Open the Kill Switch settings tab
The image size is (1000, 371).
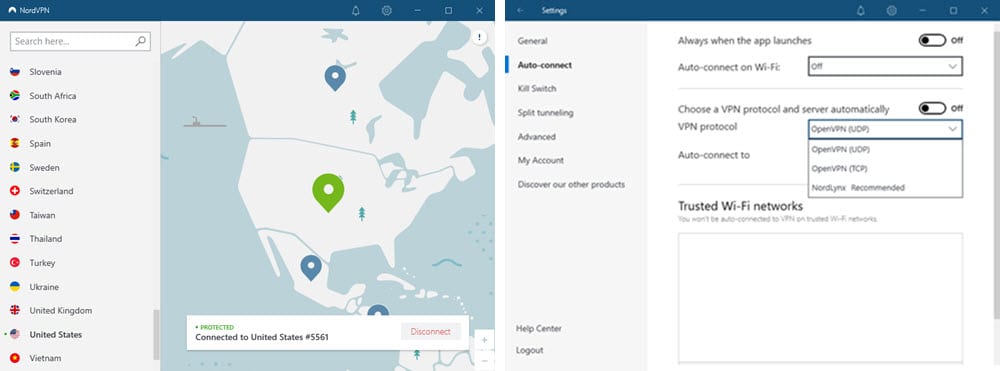coord(537,89)
